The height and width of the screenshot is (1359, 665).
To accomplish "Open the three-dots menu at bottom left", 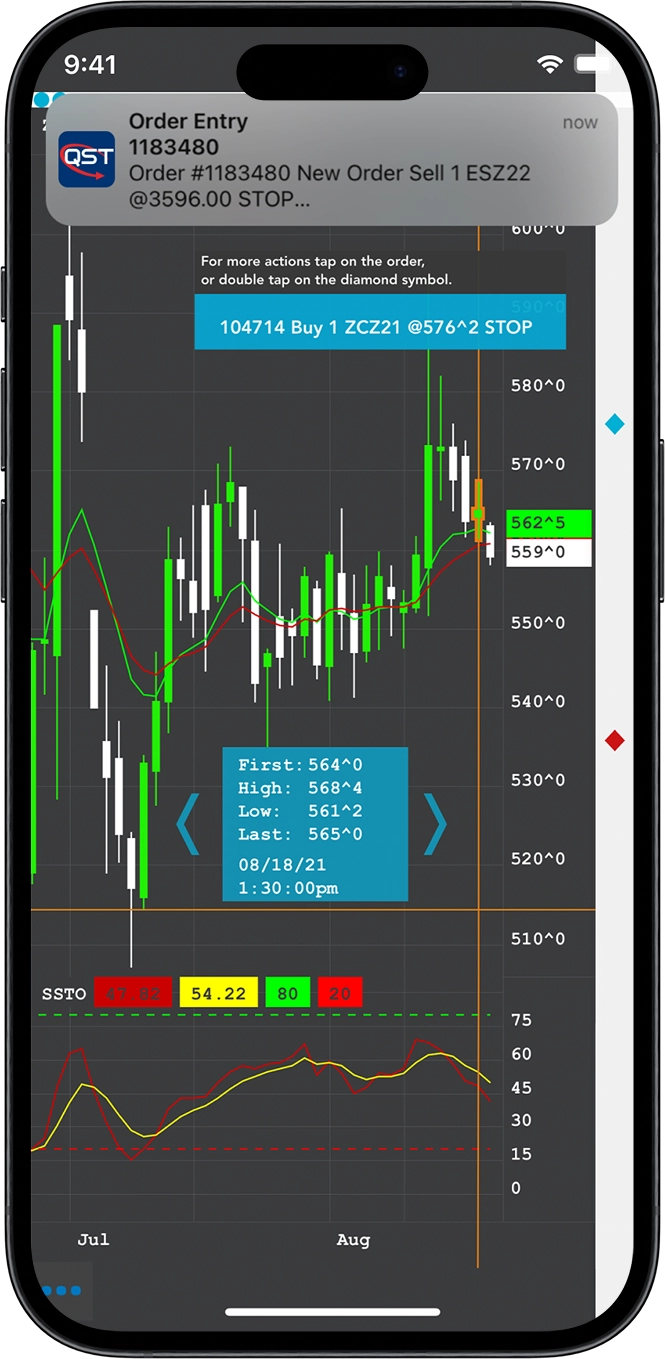I will pos(62,1291).
